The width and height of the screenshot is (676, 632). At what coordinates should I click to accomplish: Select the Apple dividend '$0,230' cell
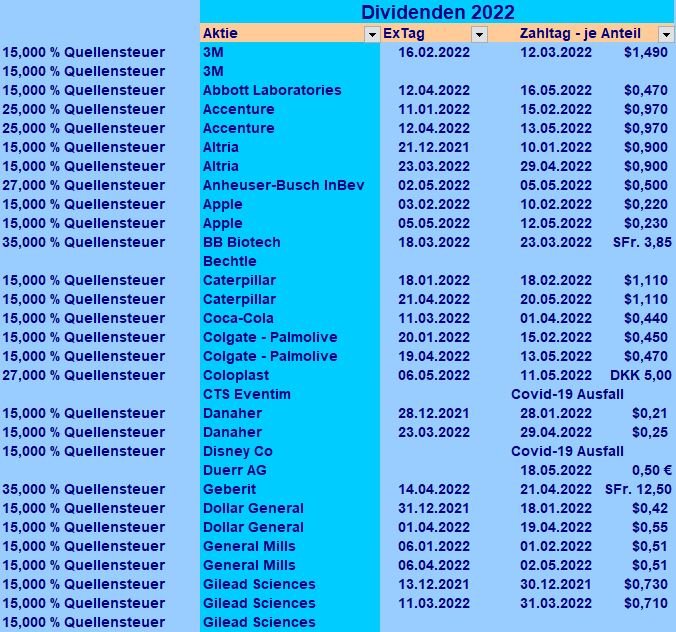tap(646, 223)
